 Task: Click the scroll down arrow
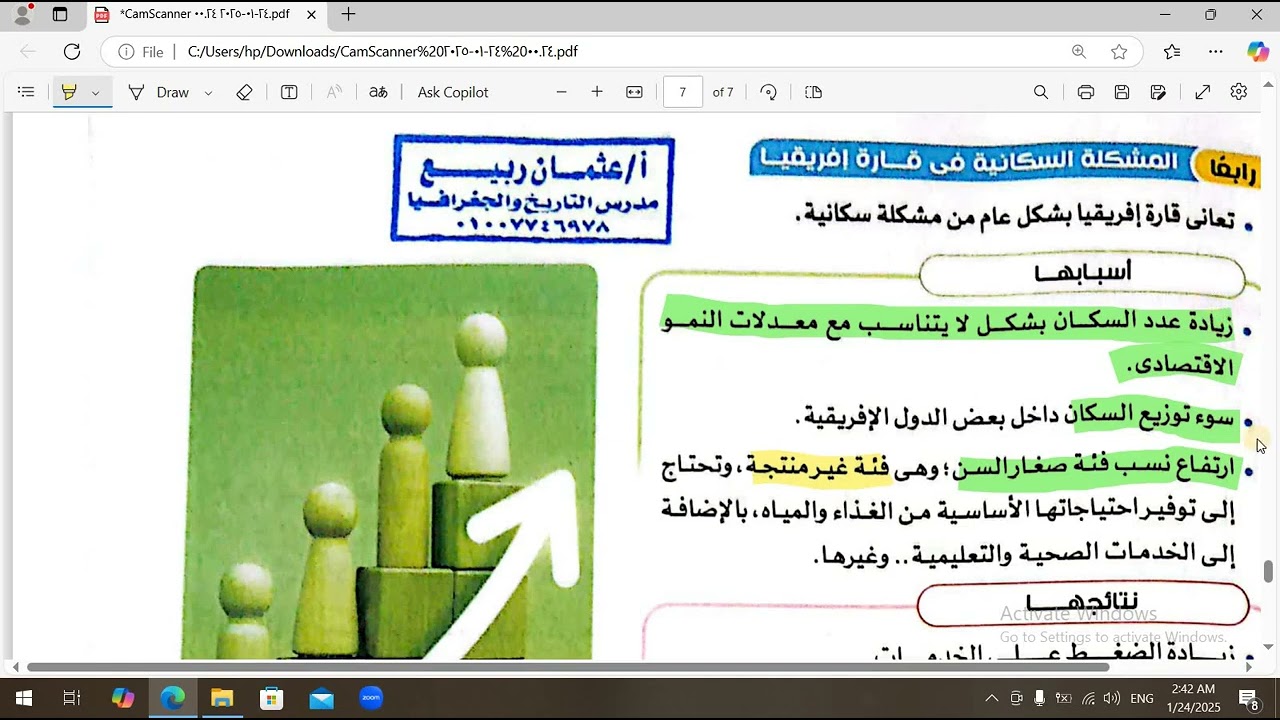tap(1269, 647)
